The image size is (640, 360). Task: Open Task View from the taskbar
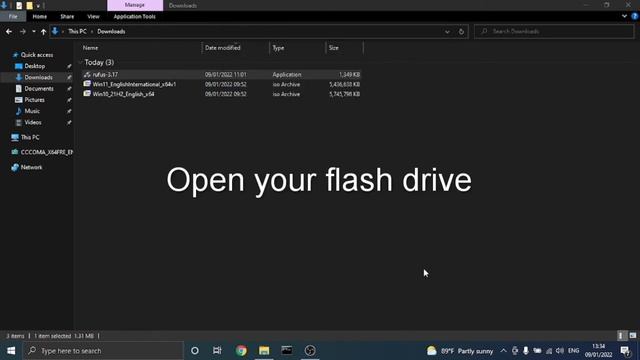pos(217,351)
